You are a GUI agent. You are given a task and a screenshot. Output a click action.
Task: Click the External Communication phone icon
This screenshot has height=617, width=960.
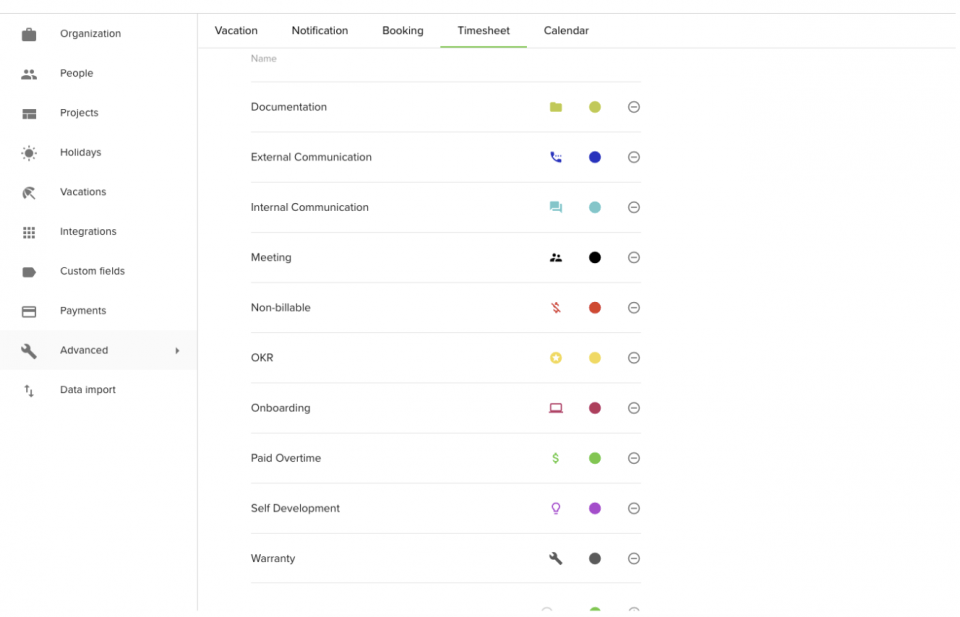coord(555,157)
